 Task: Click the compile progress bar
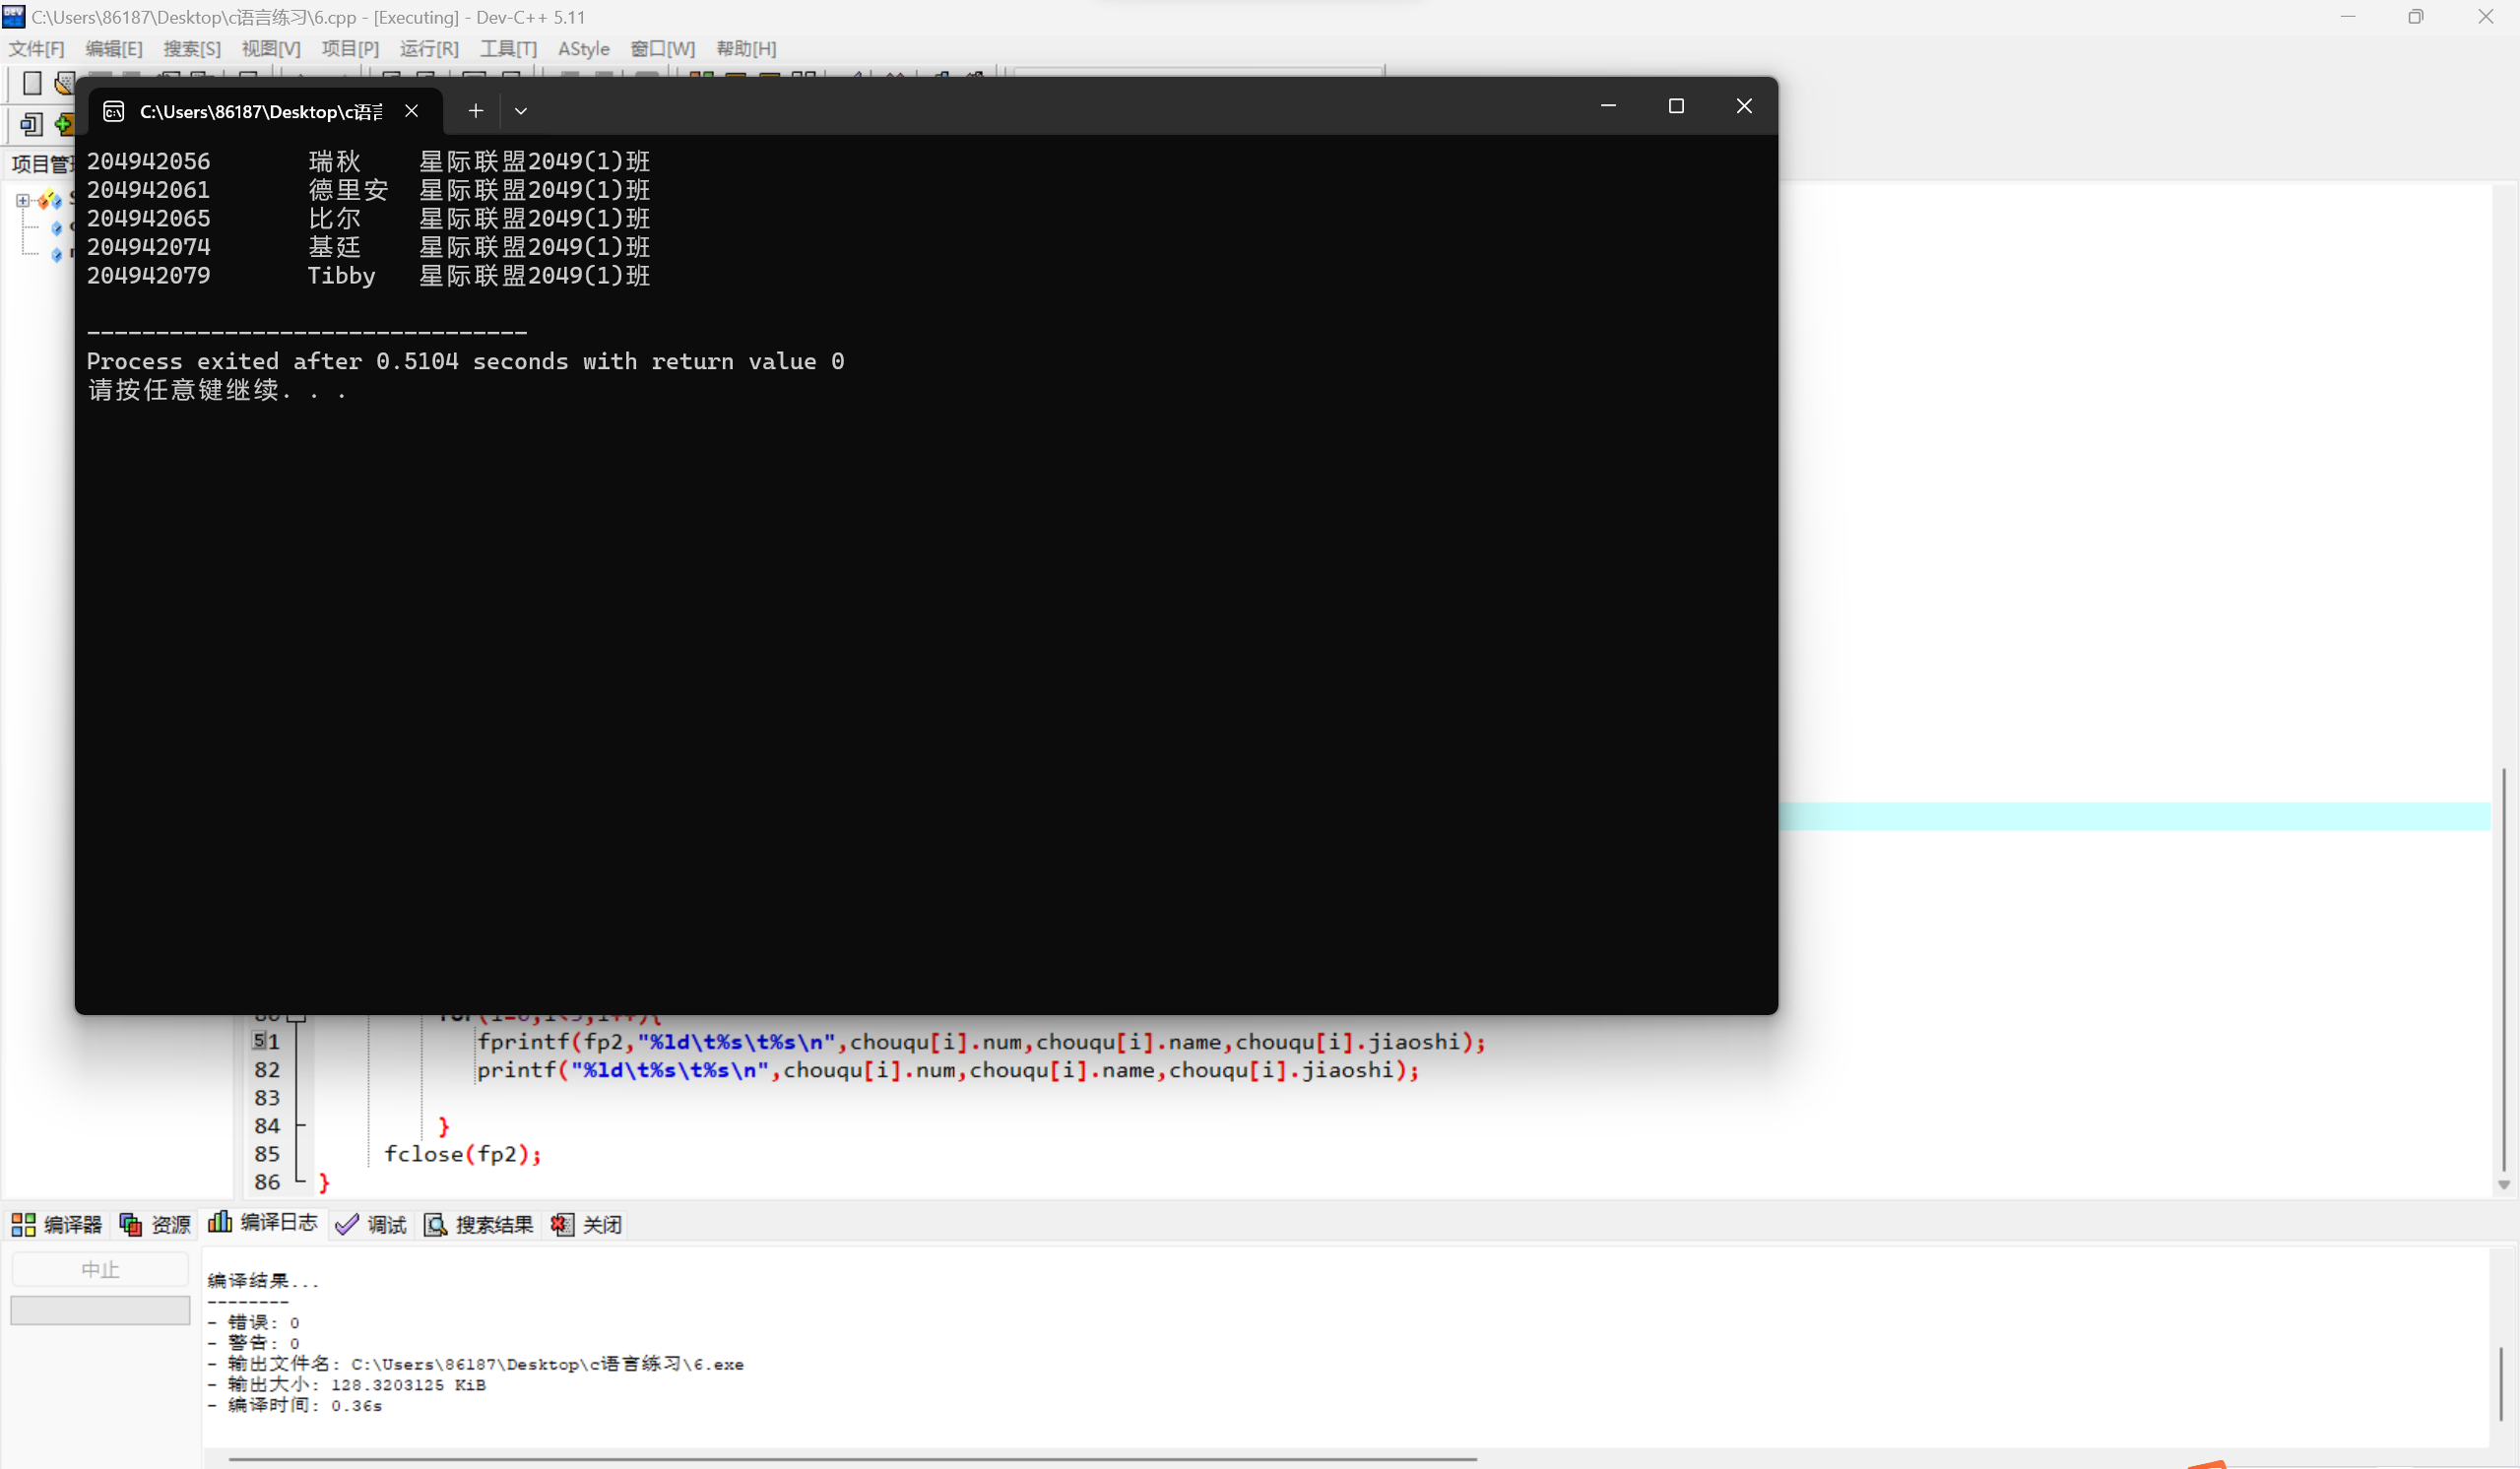click(x=100, y=1310)
